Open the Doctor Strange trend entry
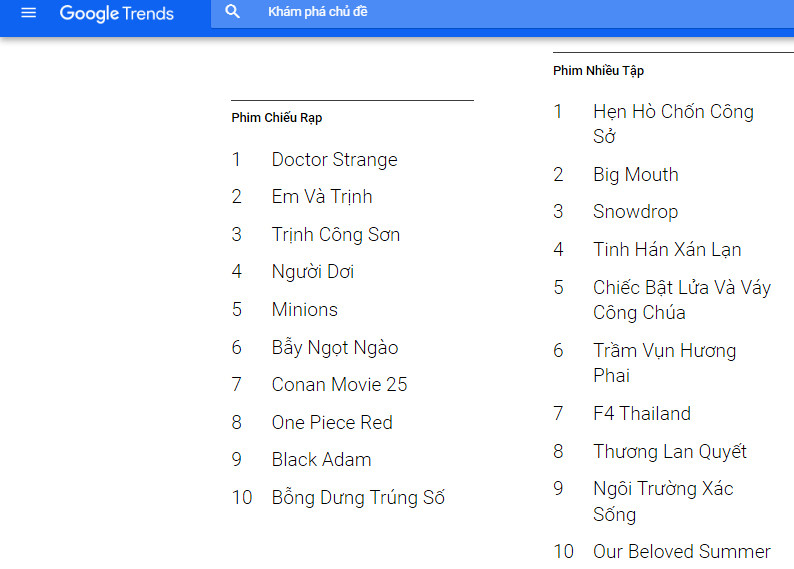The image size is (794, 569). tap(334, 160)
